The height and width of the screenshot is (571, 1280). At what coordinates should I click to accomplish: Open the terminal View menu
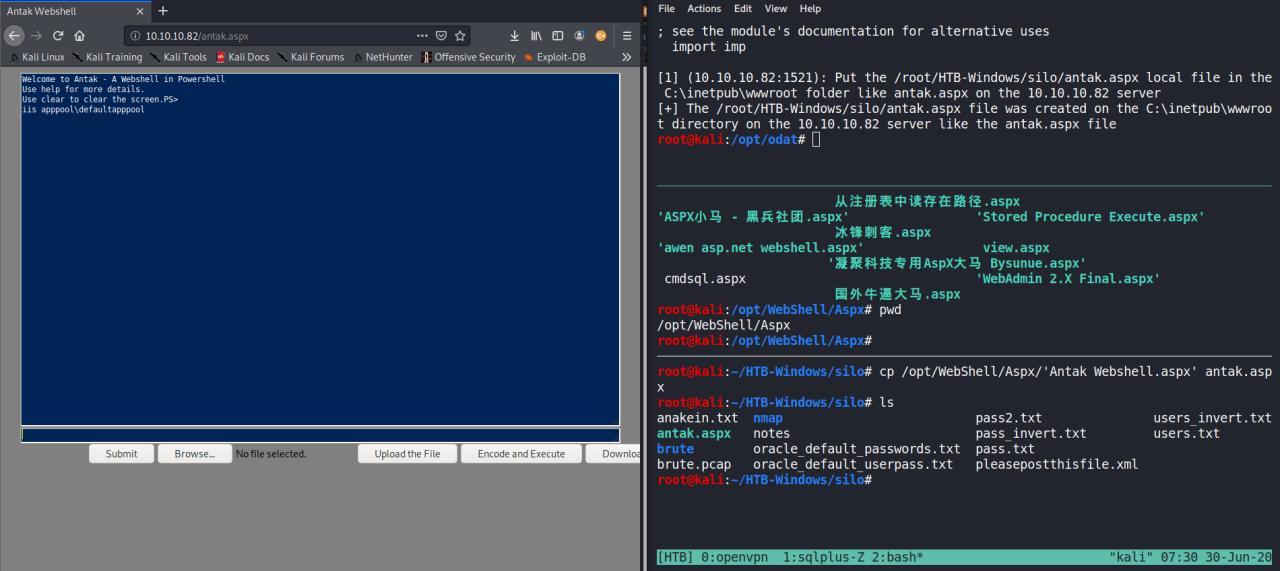776,8
